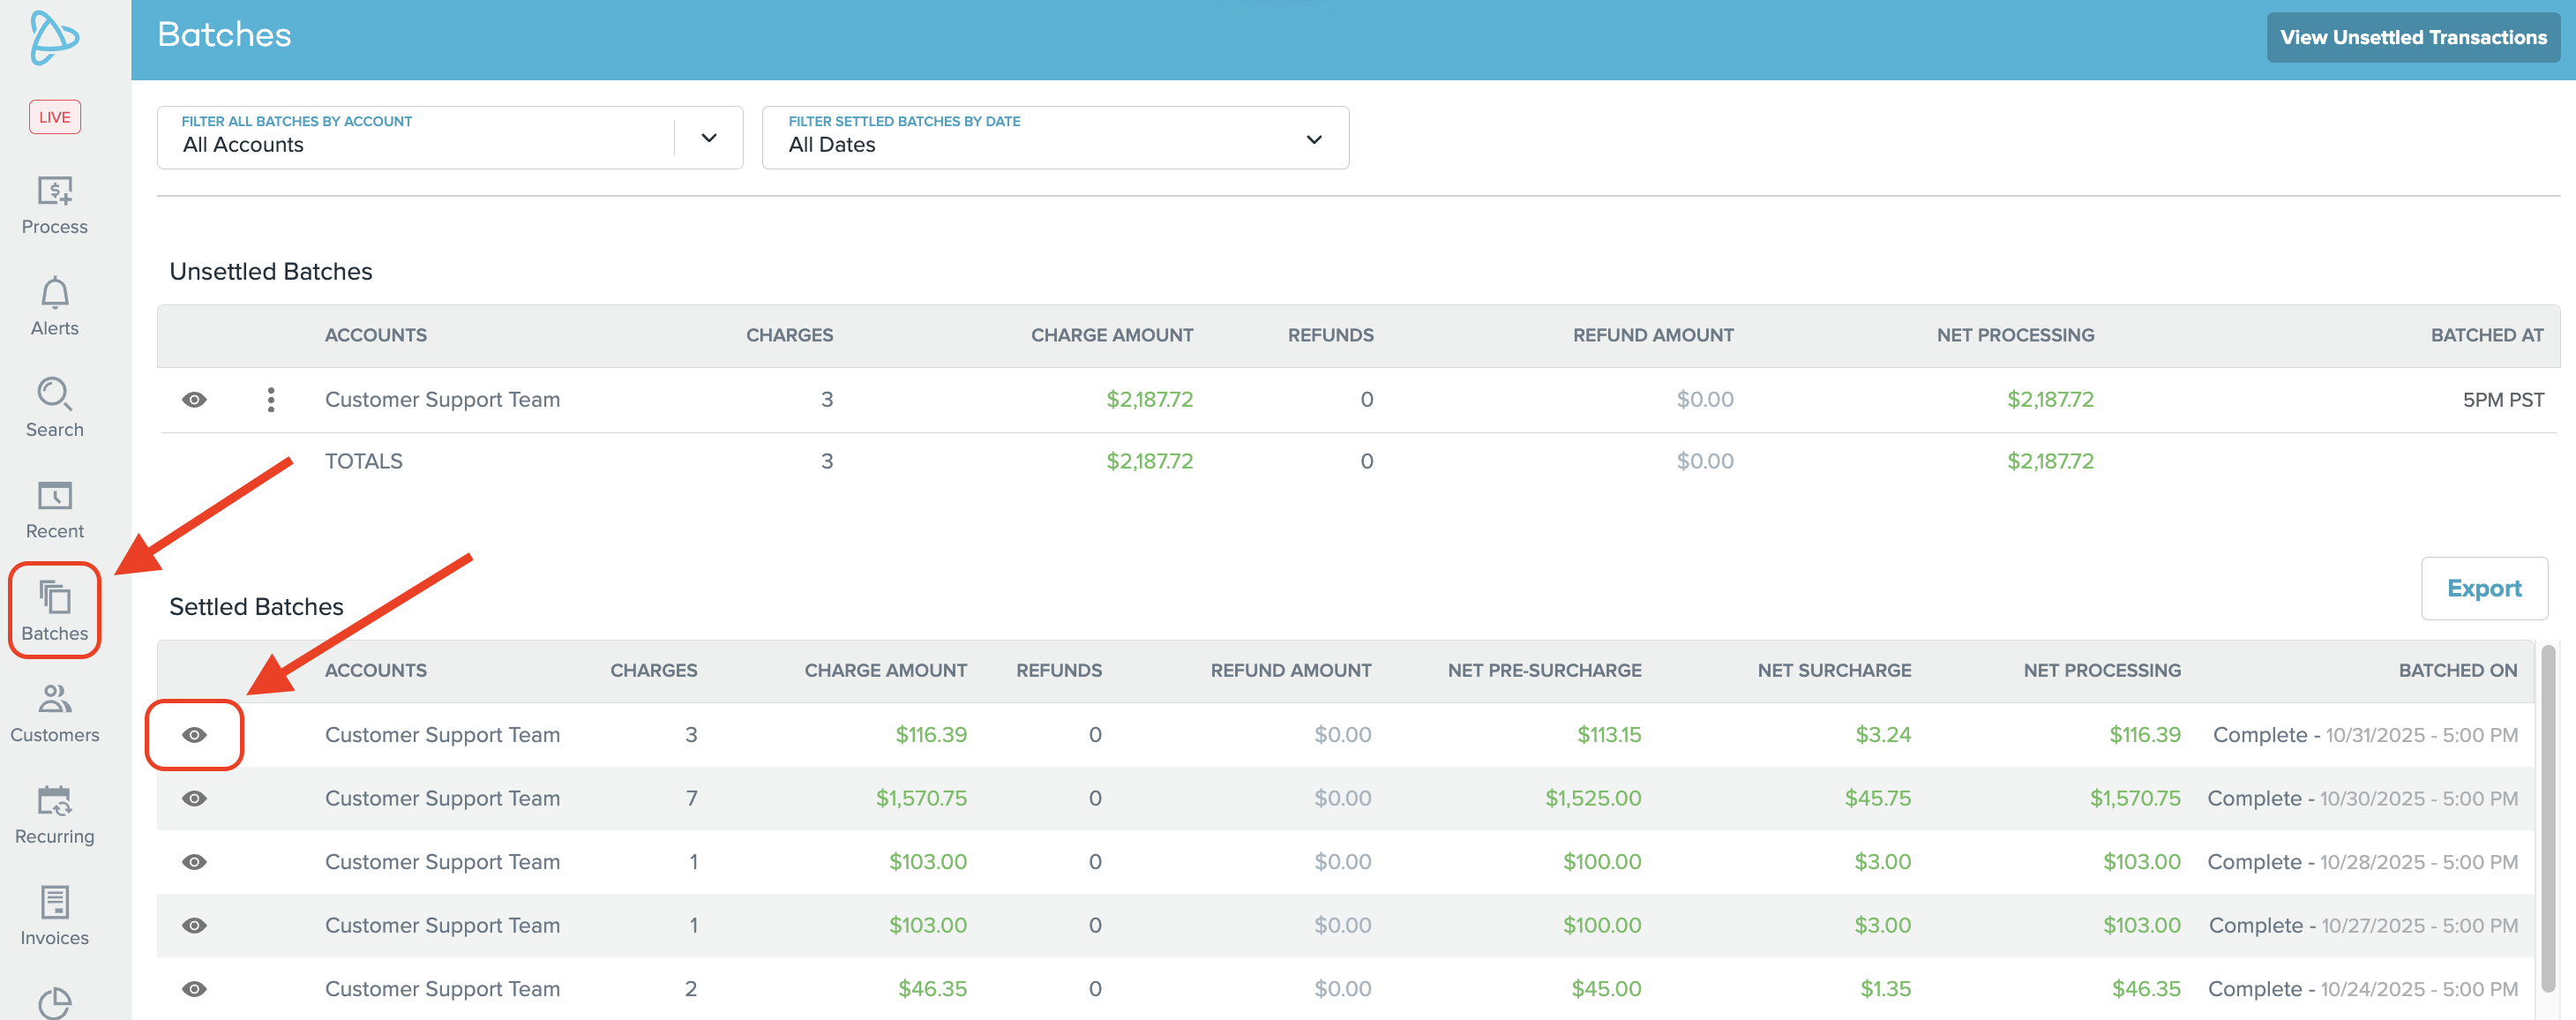Open the Recurring payments icon
This screenshot has width=2576, height=1020.
coord(54,800)
